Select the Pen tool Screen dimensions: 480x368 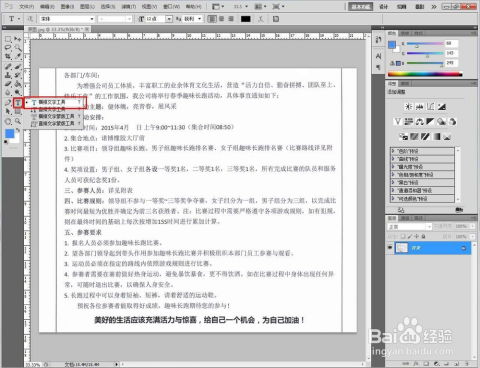pos(8,103)
